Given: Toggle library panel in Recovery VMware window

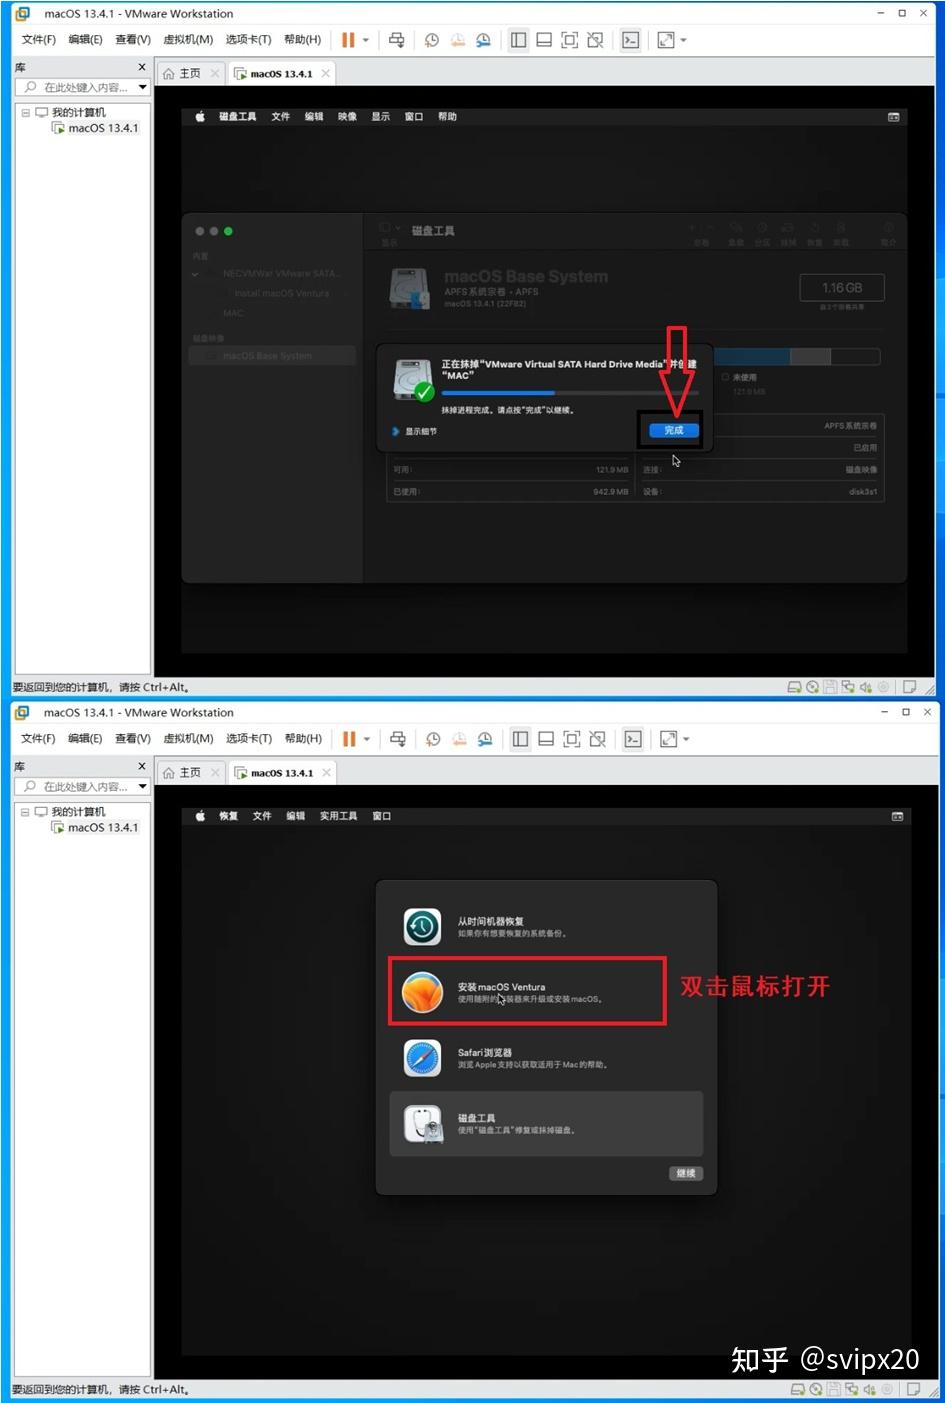Looking at the screenshot, I should coord(520,739).
